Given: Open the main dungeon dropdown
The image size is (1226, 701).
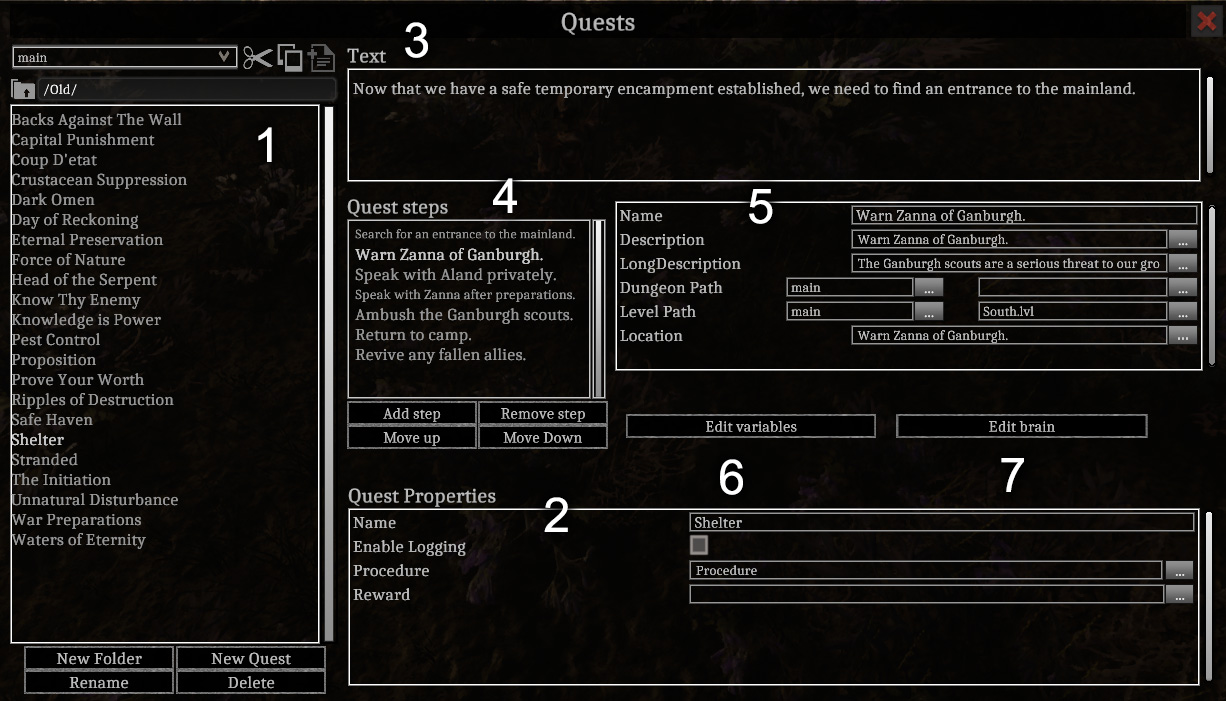Looking at the screenshot, I should pos(125,58).
